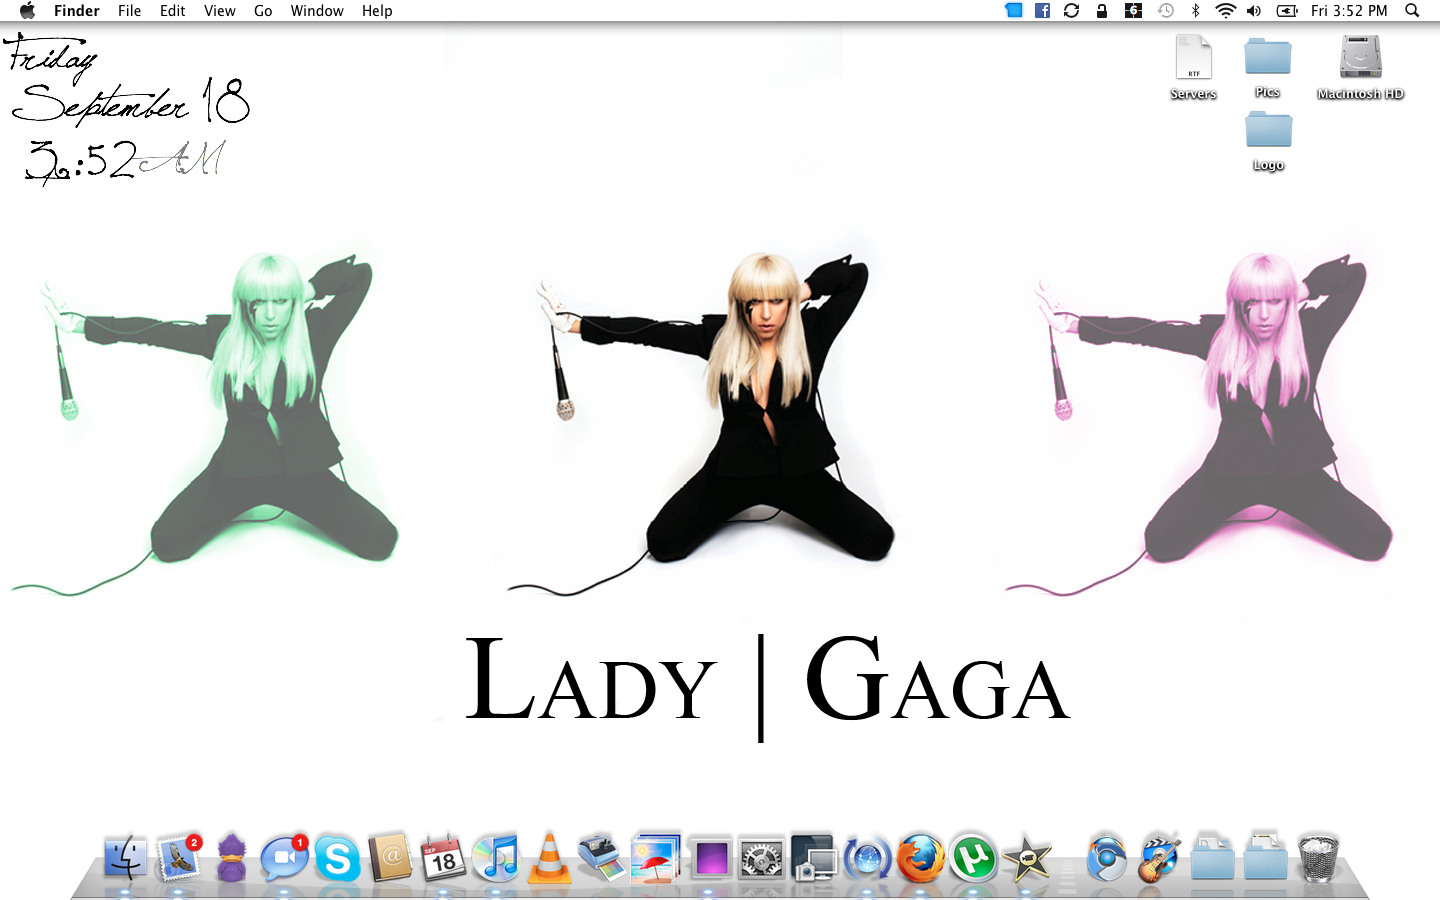Click the volume speaker icon
The height and width of the screenshot is (900, 1440).
1254,11
